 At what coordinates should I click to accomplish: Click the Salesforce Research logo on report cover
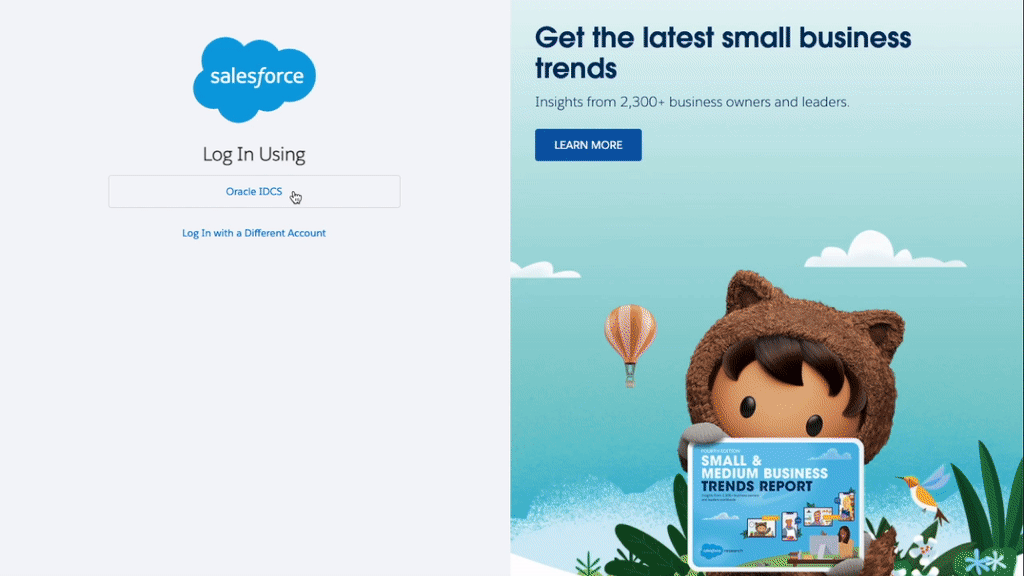(721, 551)
